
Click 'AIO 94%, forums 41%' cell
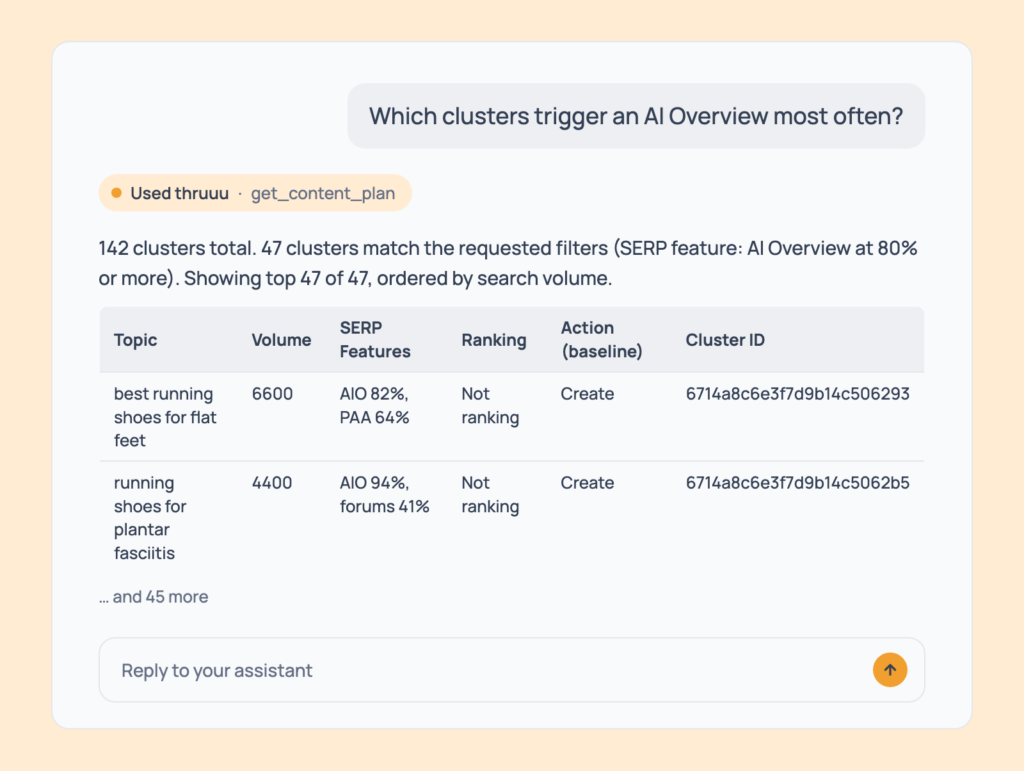click(384, 494)
